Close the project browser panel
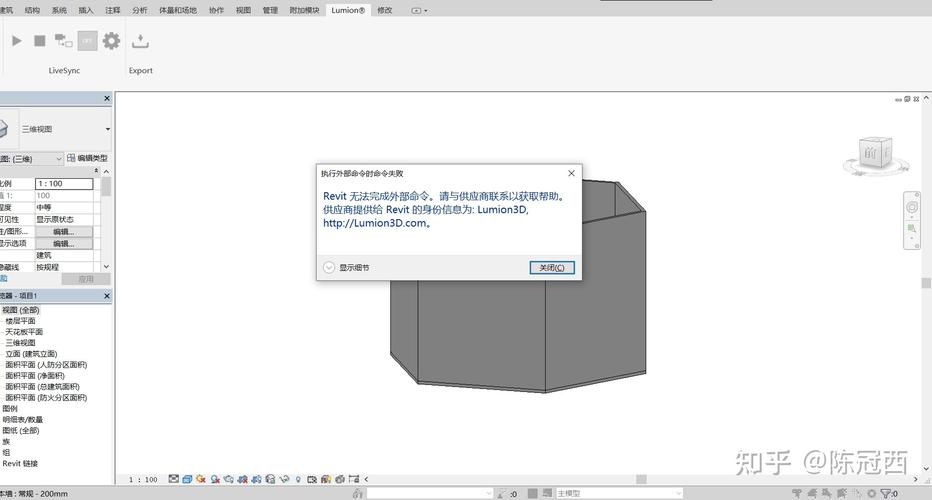Screen dimensions: 932x500 [x=107, y=295]
